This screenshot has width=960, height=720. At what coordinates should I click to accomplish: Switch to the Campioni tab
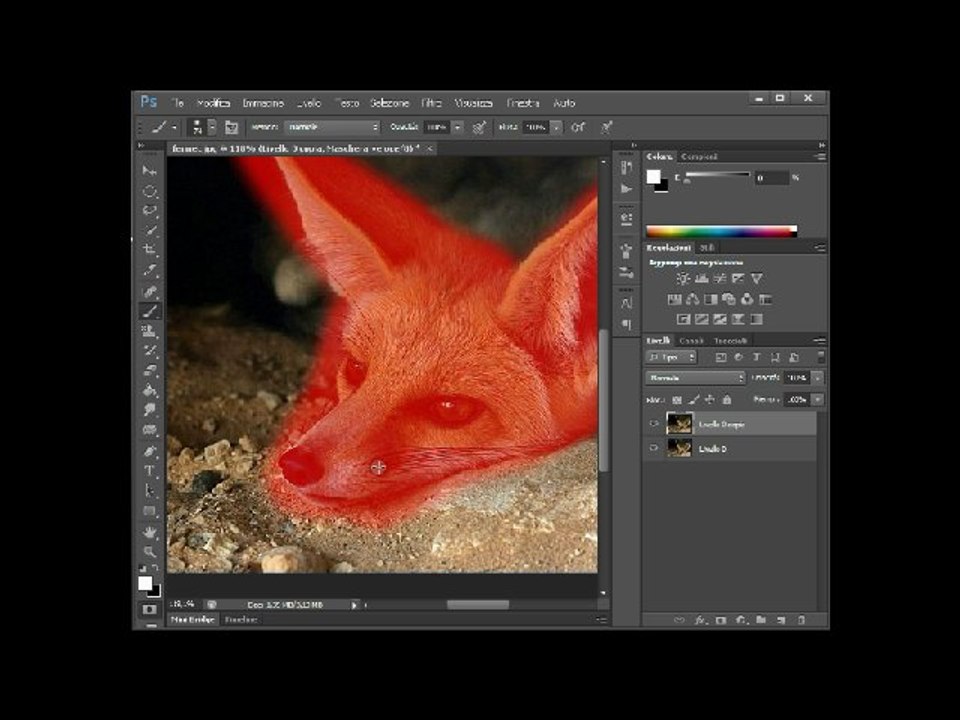(x=699, y=157)
